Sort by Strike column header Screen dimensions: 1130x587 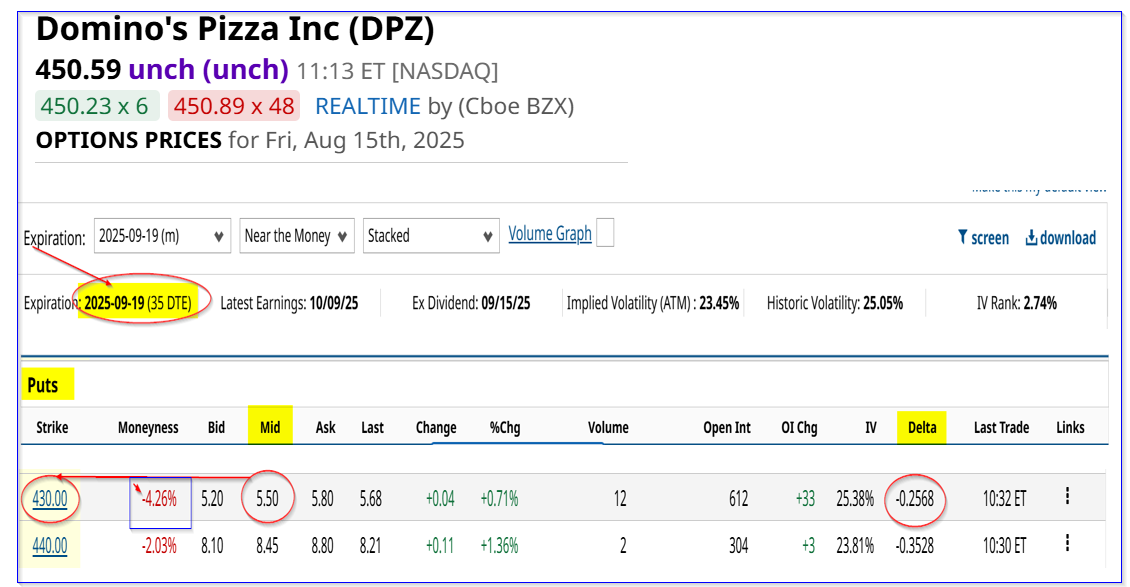pos(52,427)
